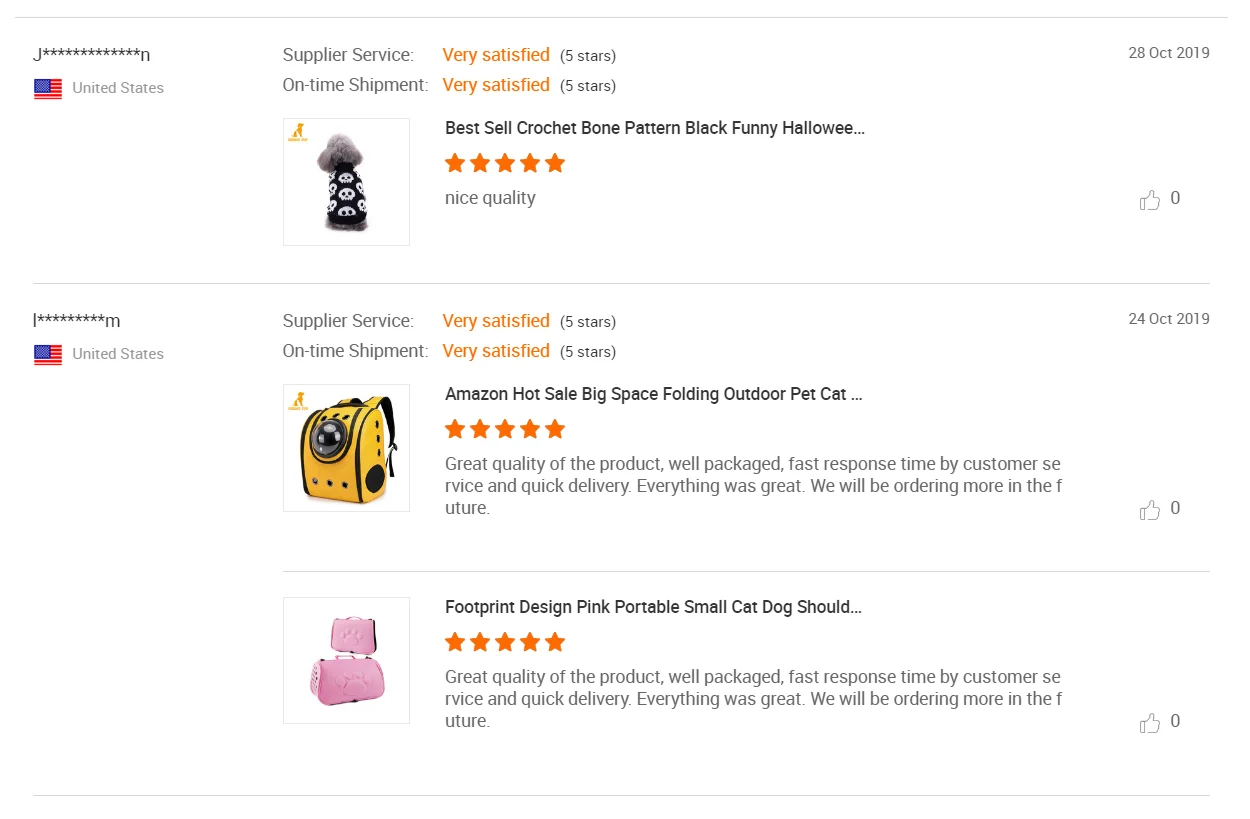Click star rating of yellow backpack review
Viewport: 1250px width, 819px height.
[505, 429]
